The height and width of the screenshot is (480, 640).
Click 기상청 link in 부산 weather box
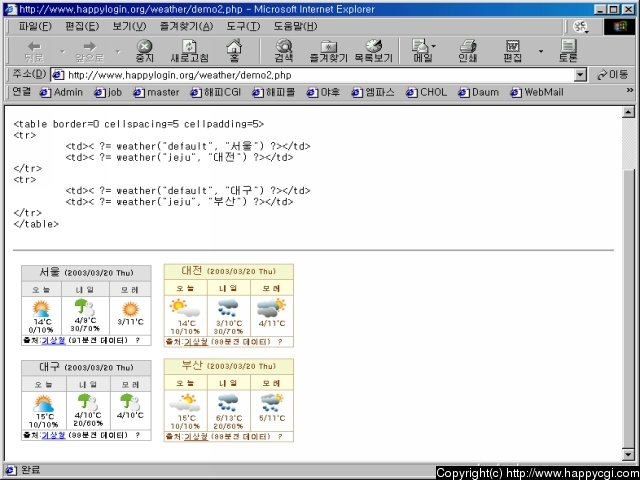(196, 436)
